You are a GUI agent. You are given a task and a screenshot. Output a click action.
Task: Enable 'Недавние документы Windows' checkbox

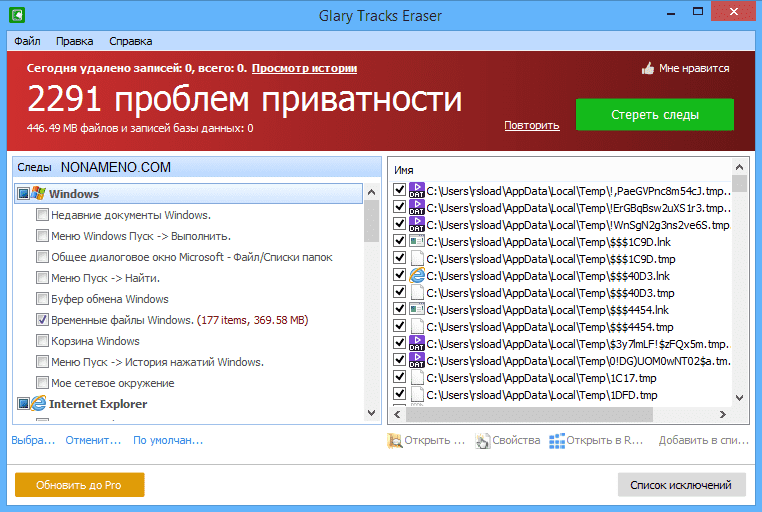pyautogui.click(x=42, y=215)
